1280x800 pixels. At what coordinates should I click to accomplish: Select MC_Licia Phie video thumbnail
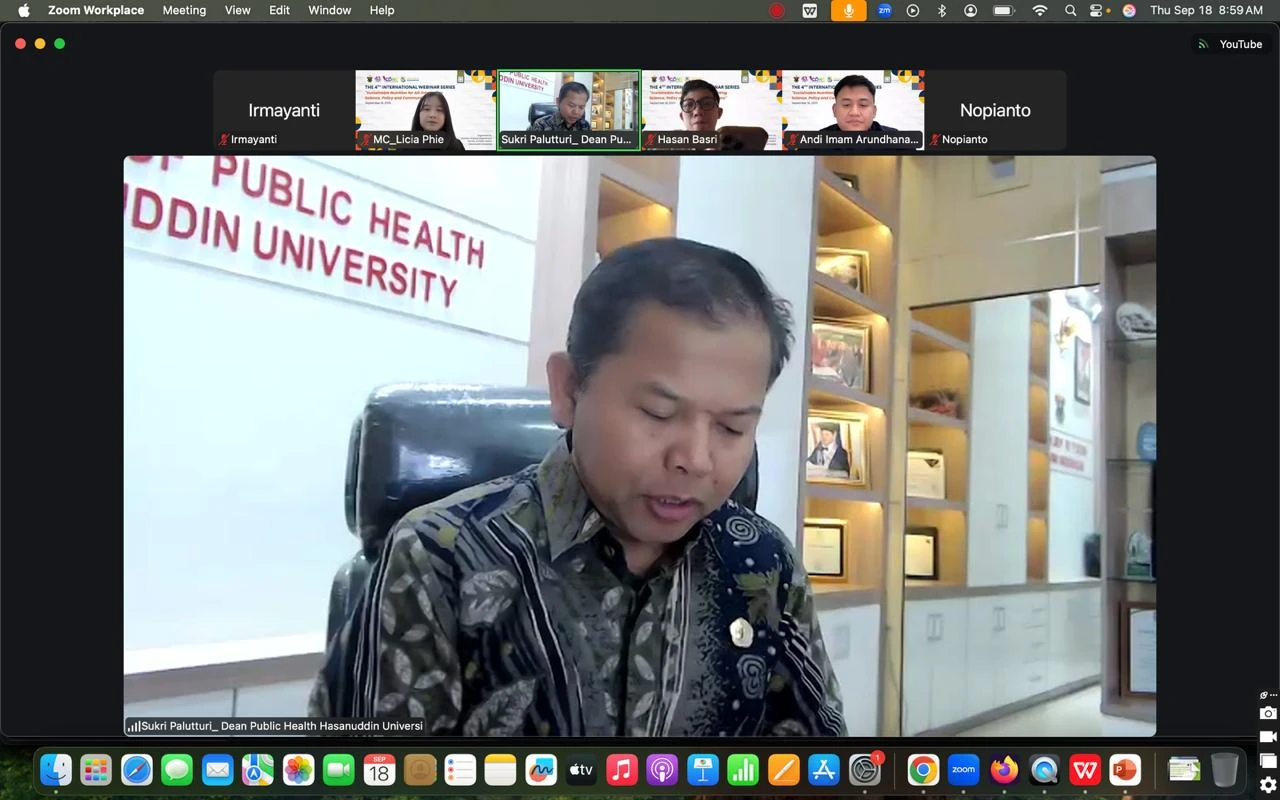tap(426, 110)
